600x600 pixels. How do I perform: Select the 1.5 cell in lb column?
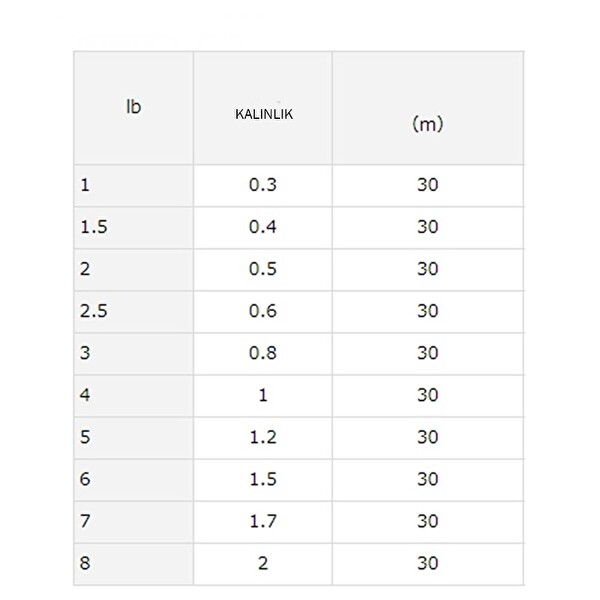tap(94, 227)
